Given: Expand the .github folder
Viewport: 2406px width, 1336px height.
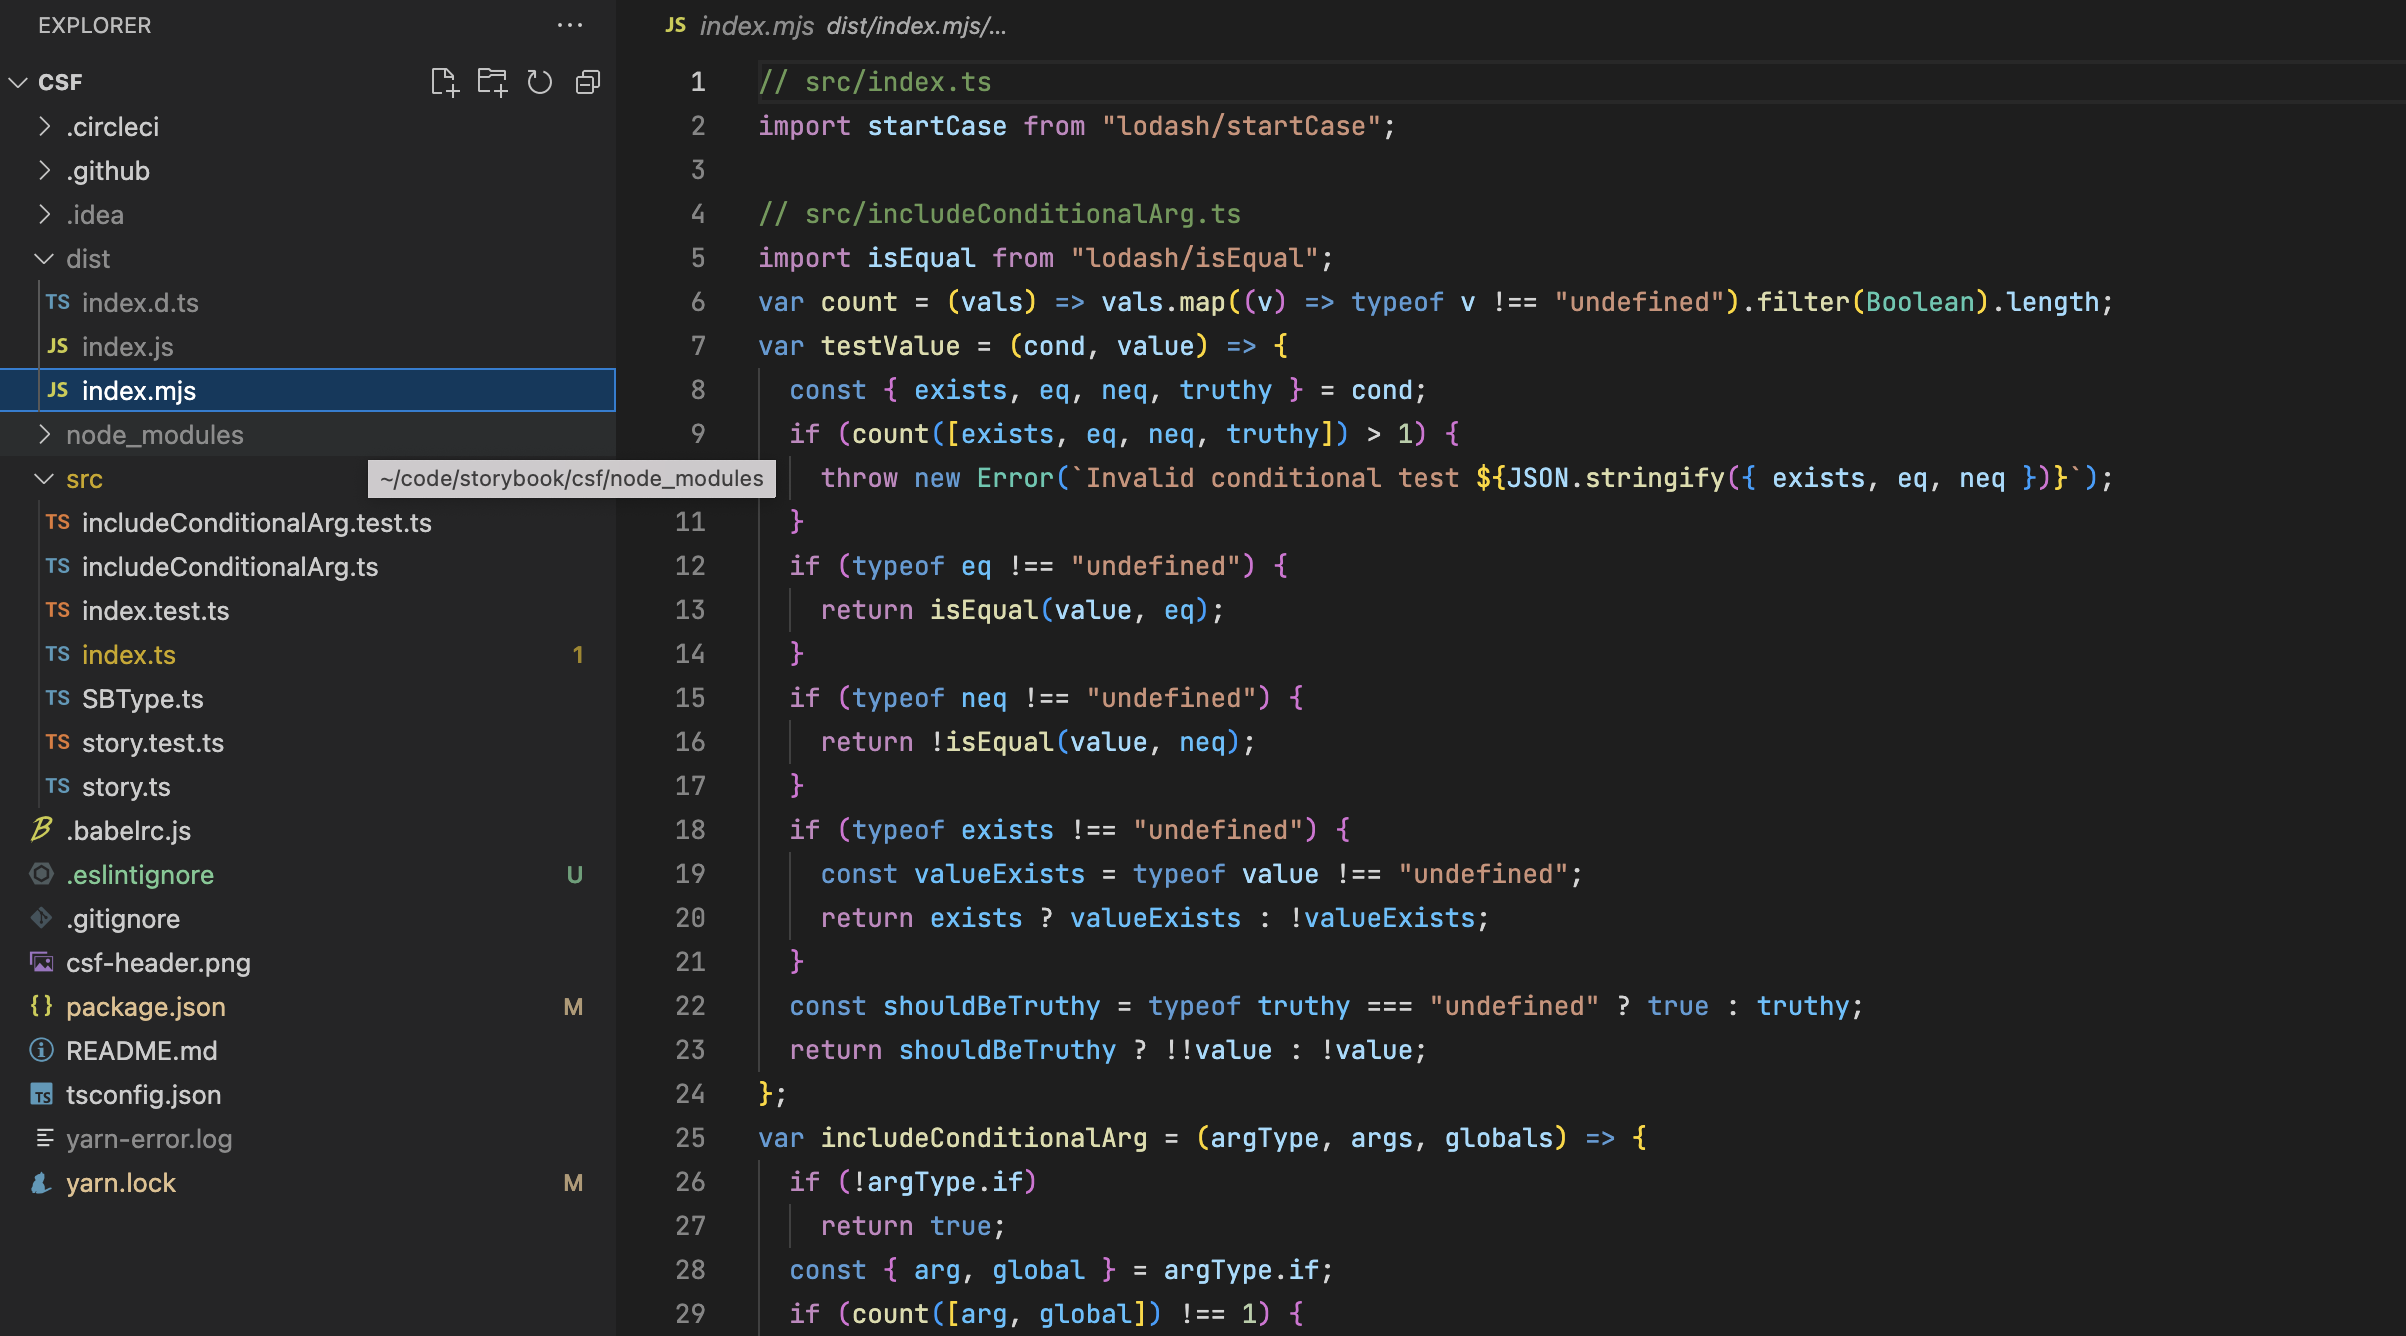Looking at the screenshot, I should [45, 170].
